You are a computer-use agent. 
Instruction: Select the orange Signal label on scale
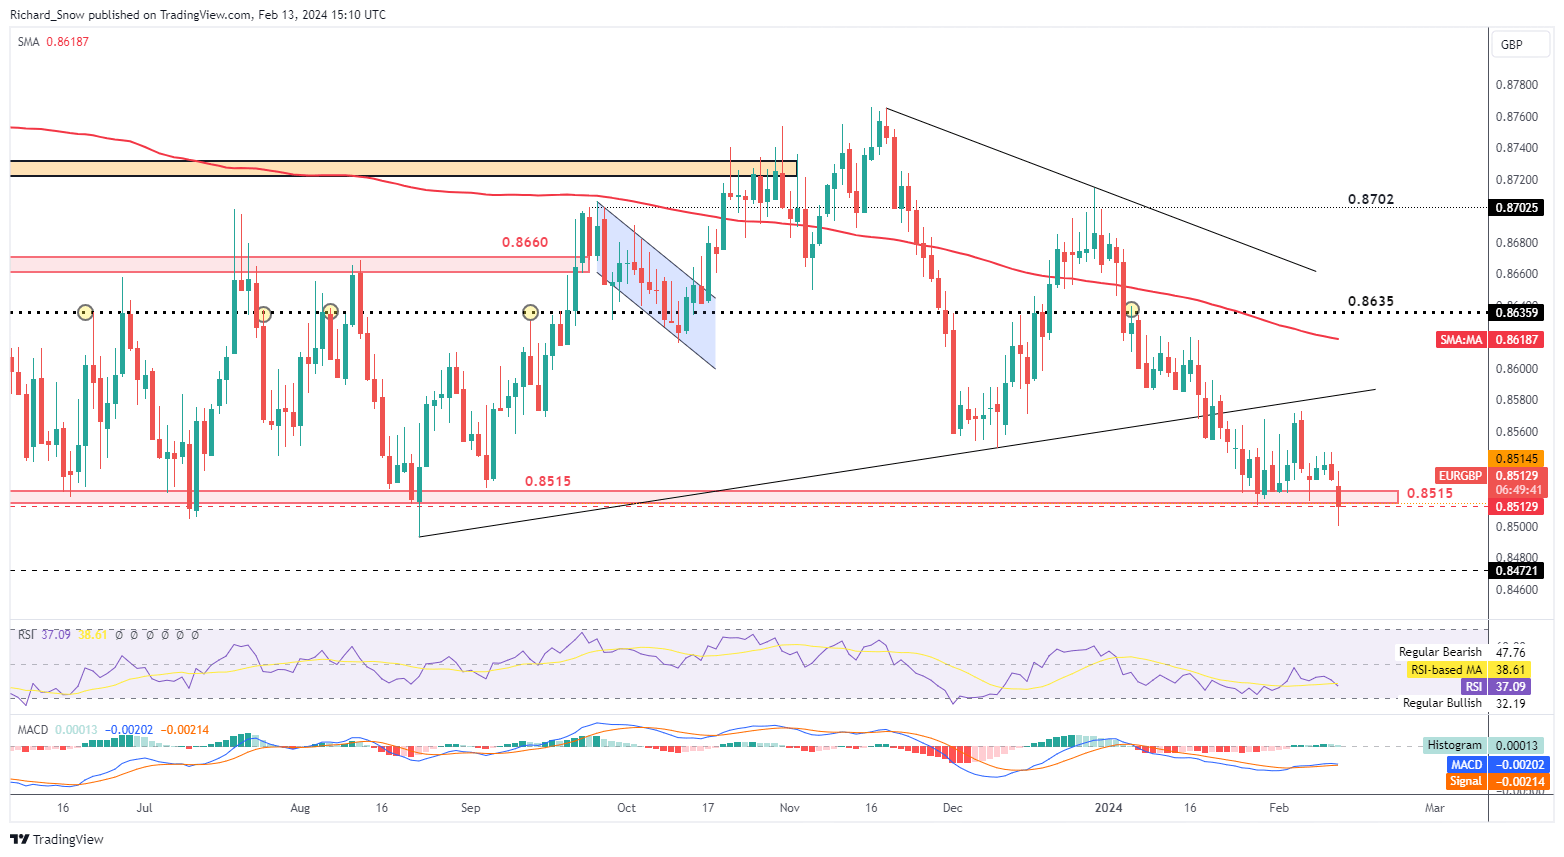click(x=1466, y=781)
